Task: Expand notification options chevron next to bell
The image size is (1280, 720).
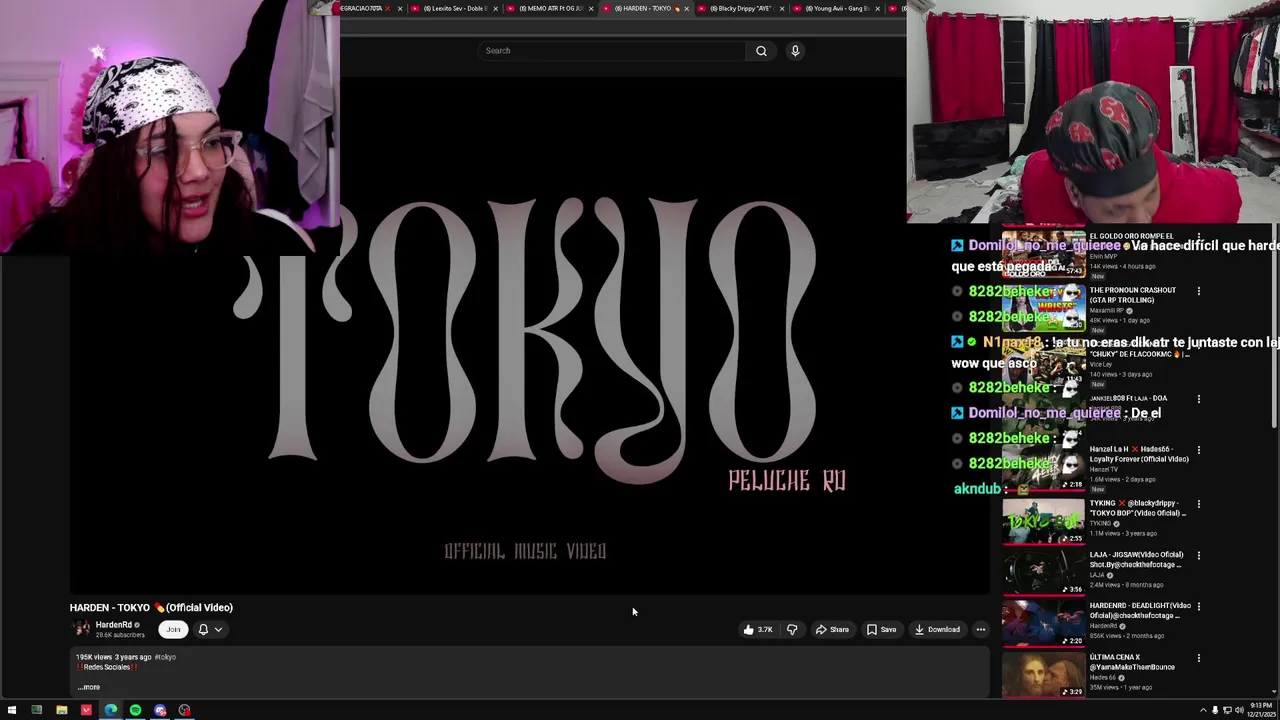Action: [x=218, y=630]
